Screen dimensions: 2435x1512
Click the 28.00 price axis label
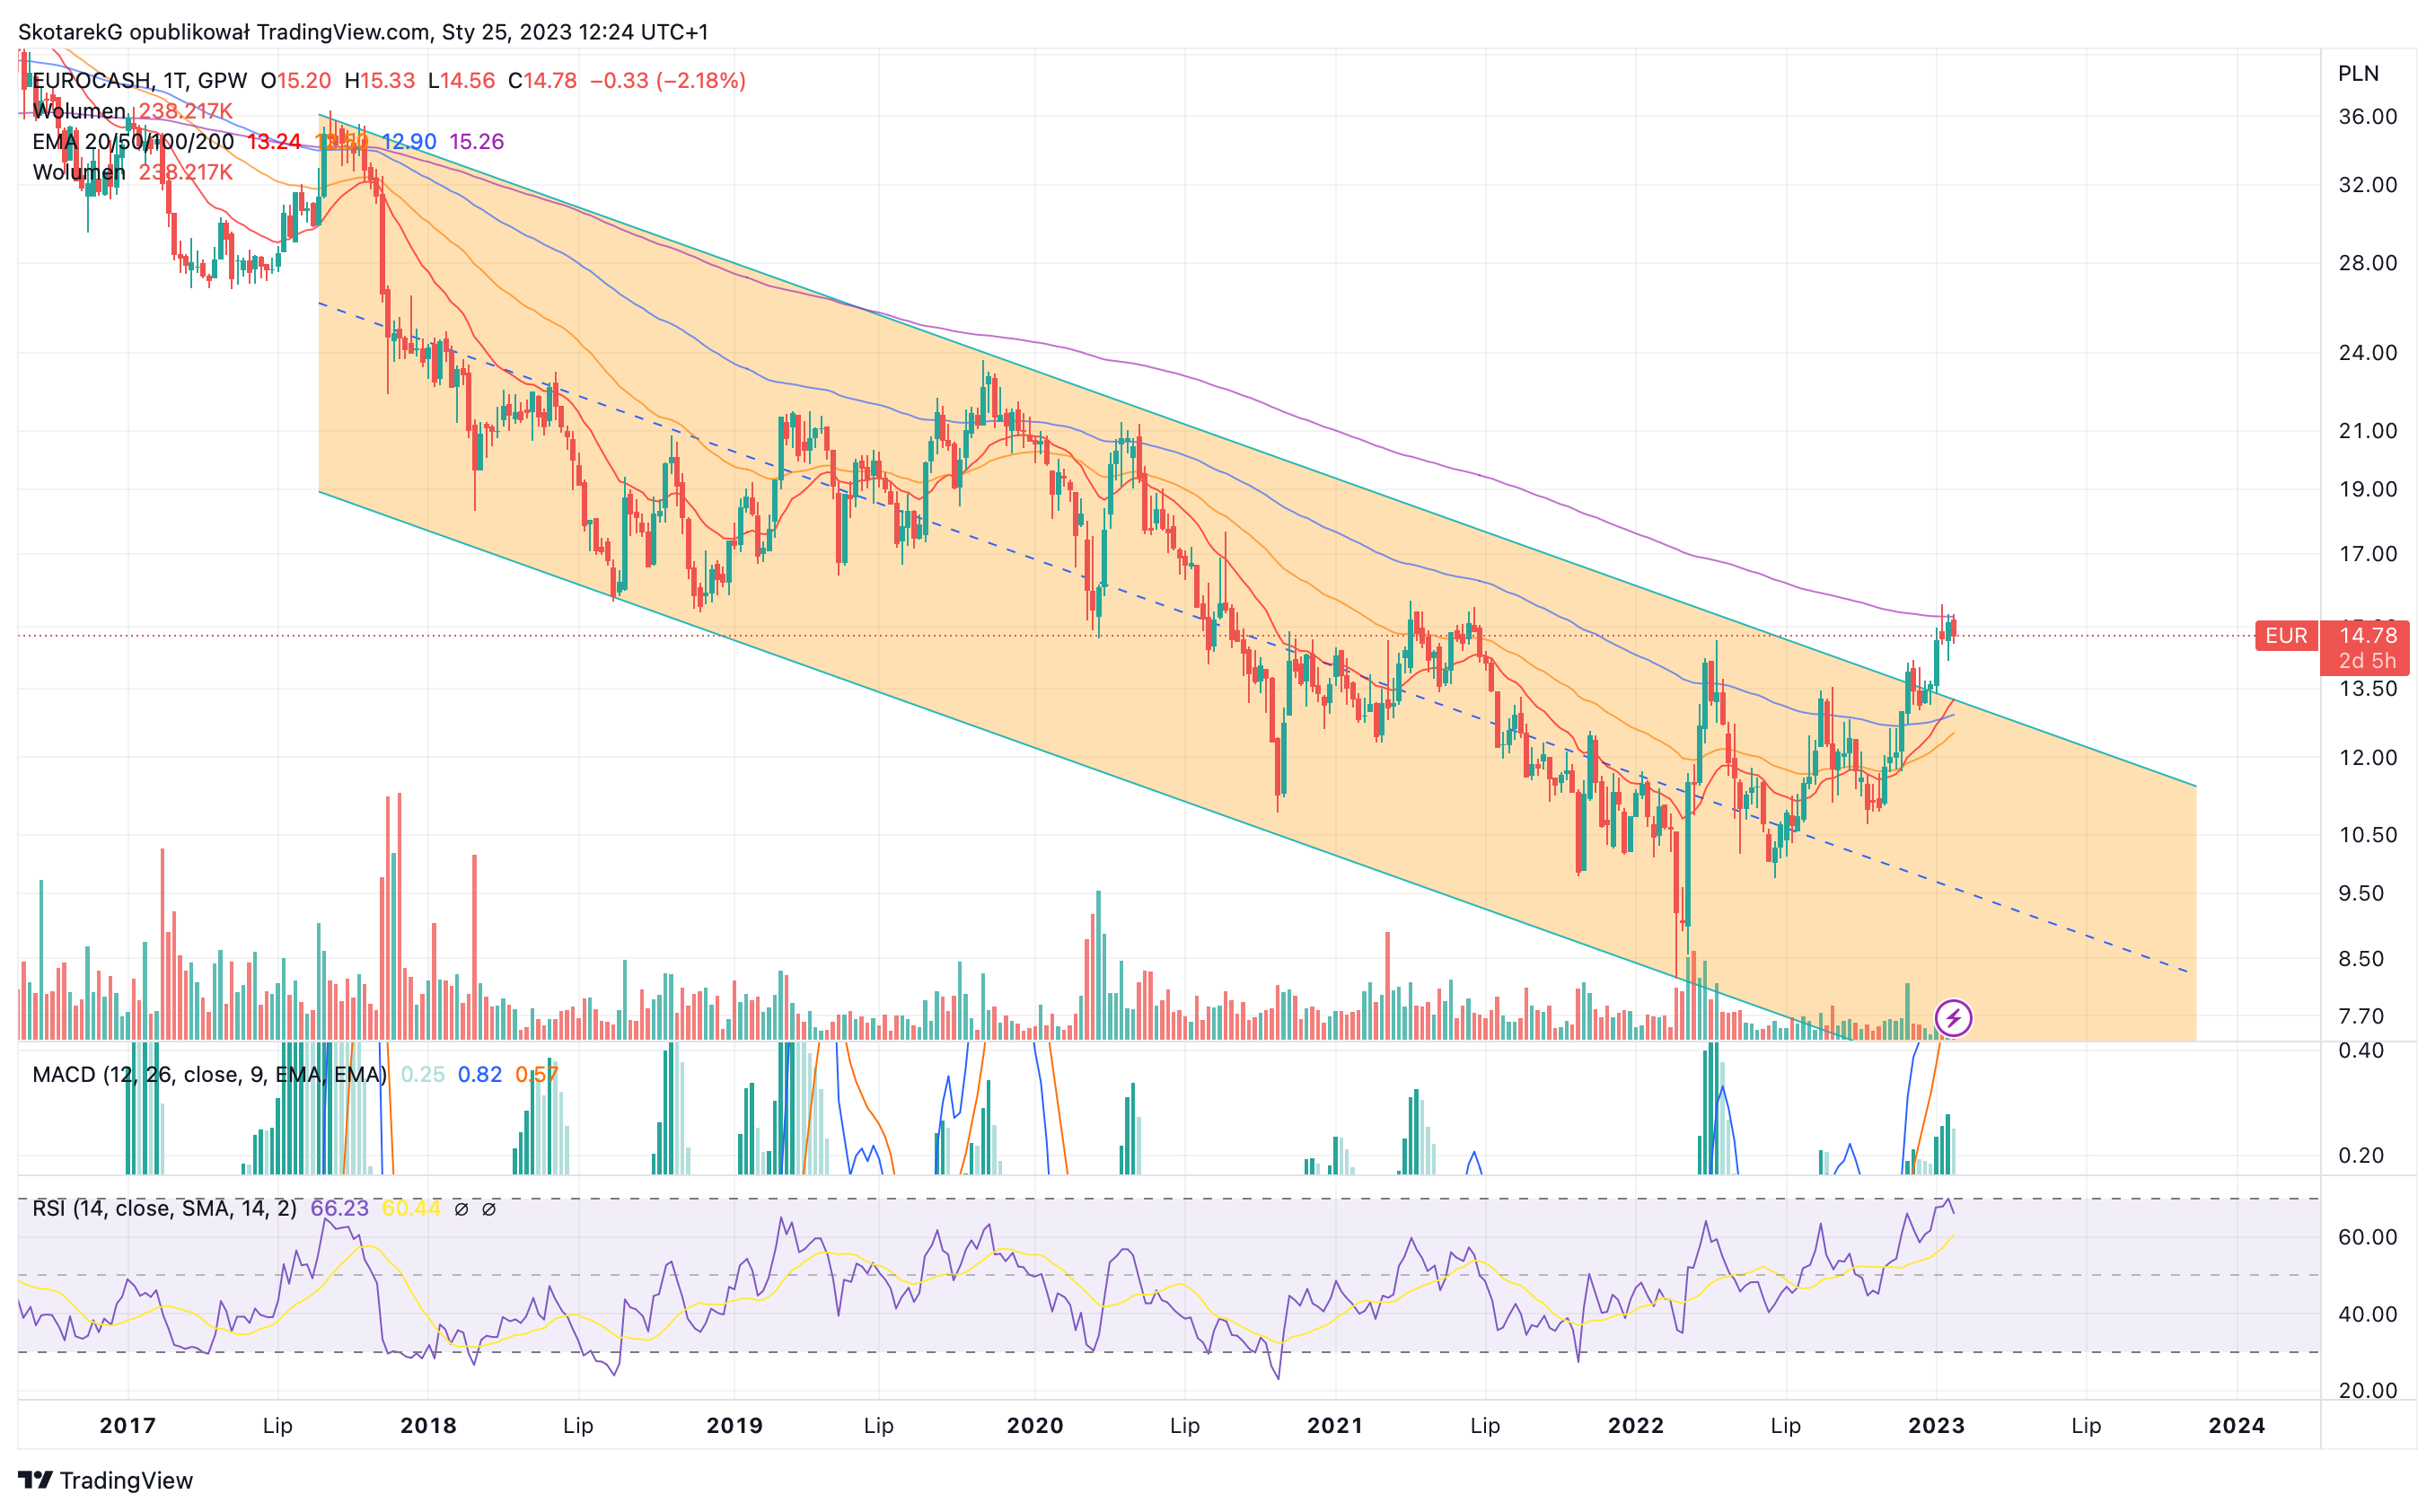(2367, 263)
